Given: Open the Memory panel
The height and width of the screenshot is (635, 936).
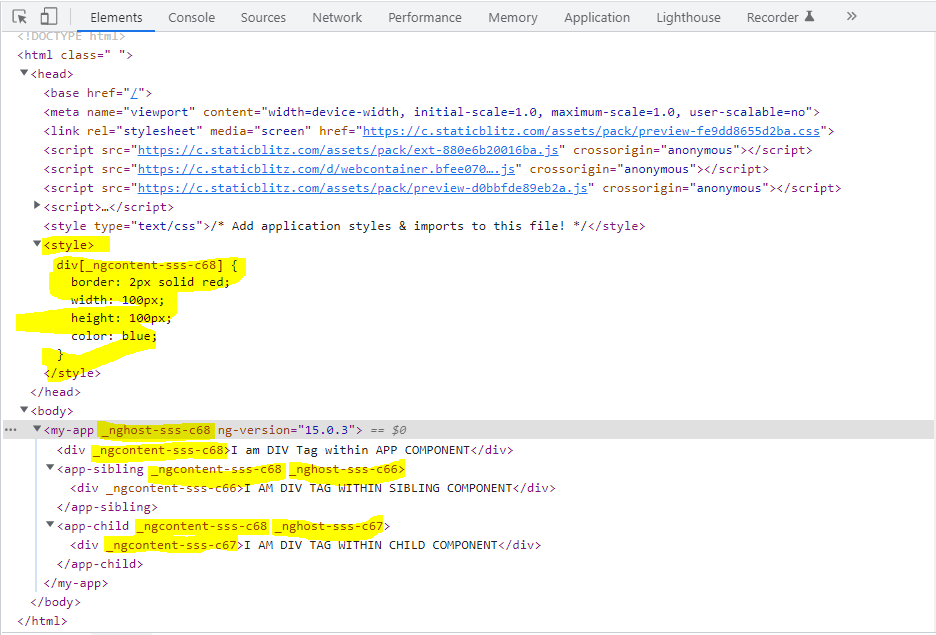Looking at the screenshot, I should (513, 17).
